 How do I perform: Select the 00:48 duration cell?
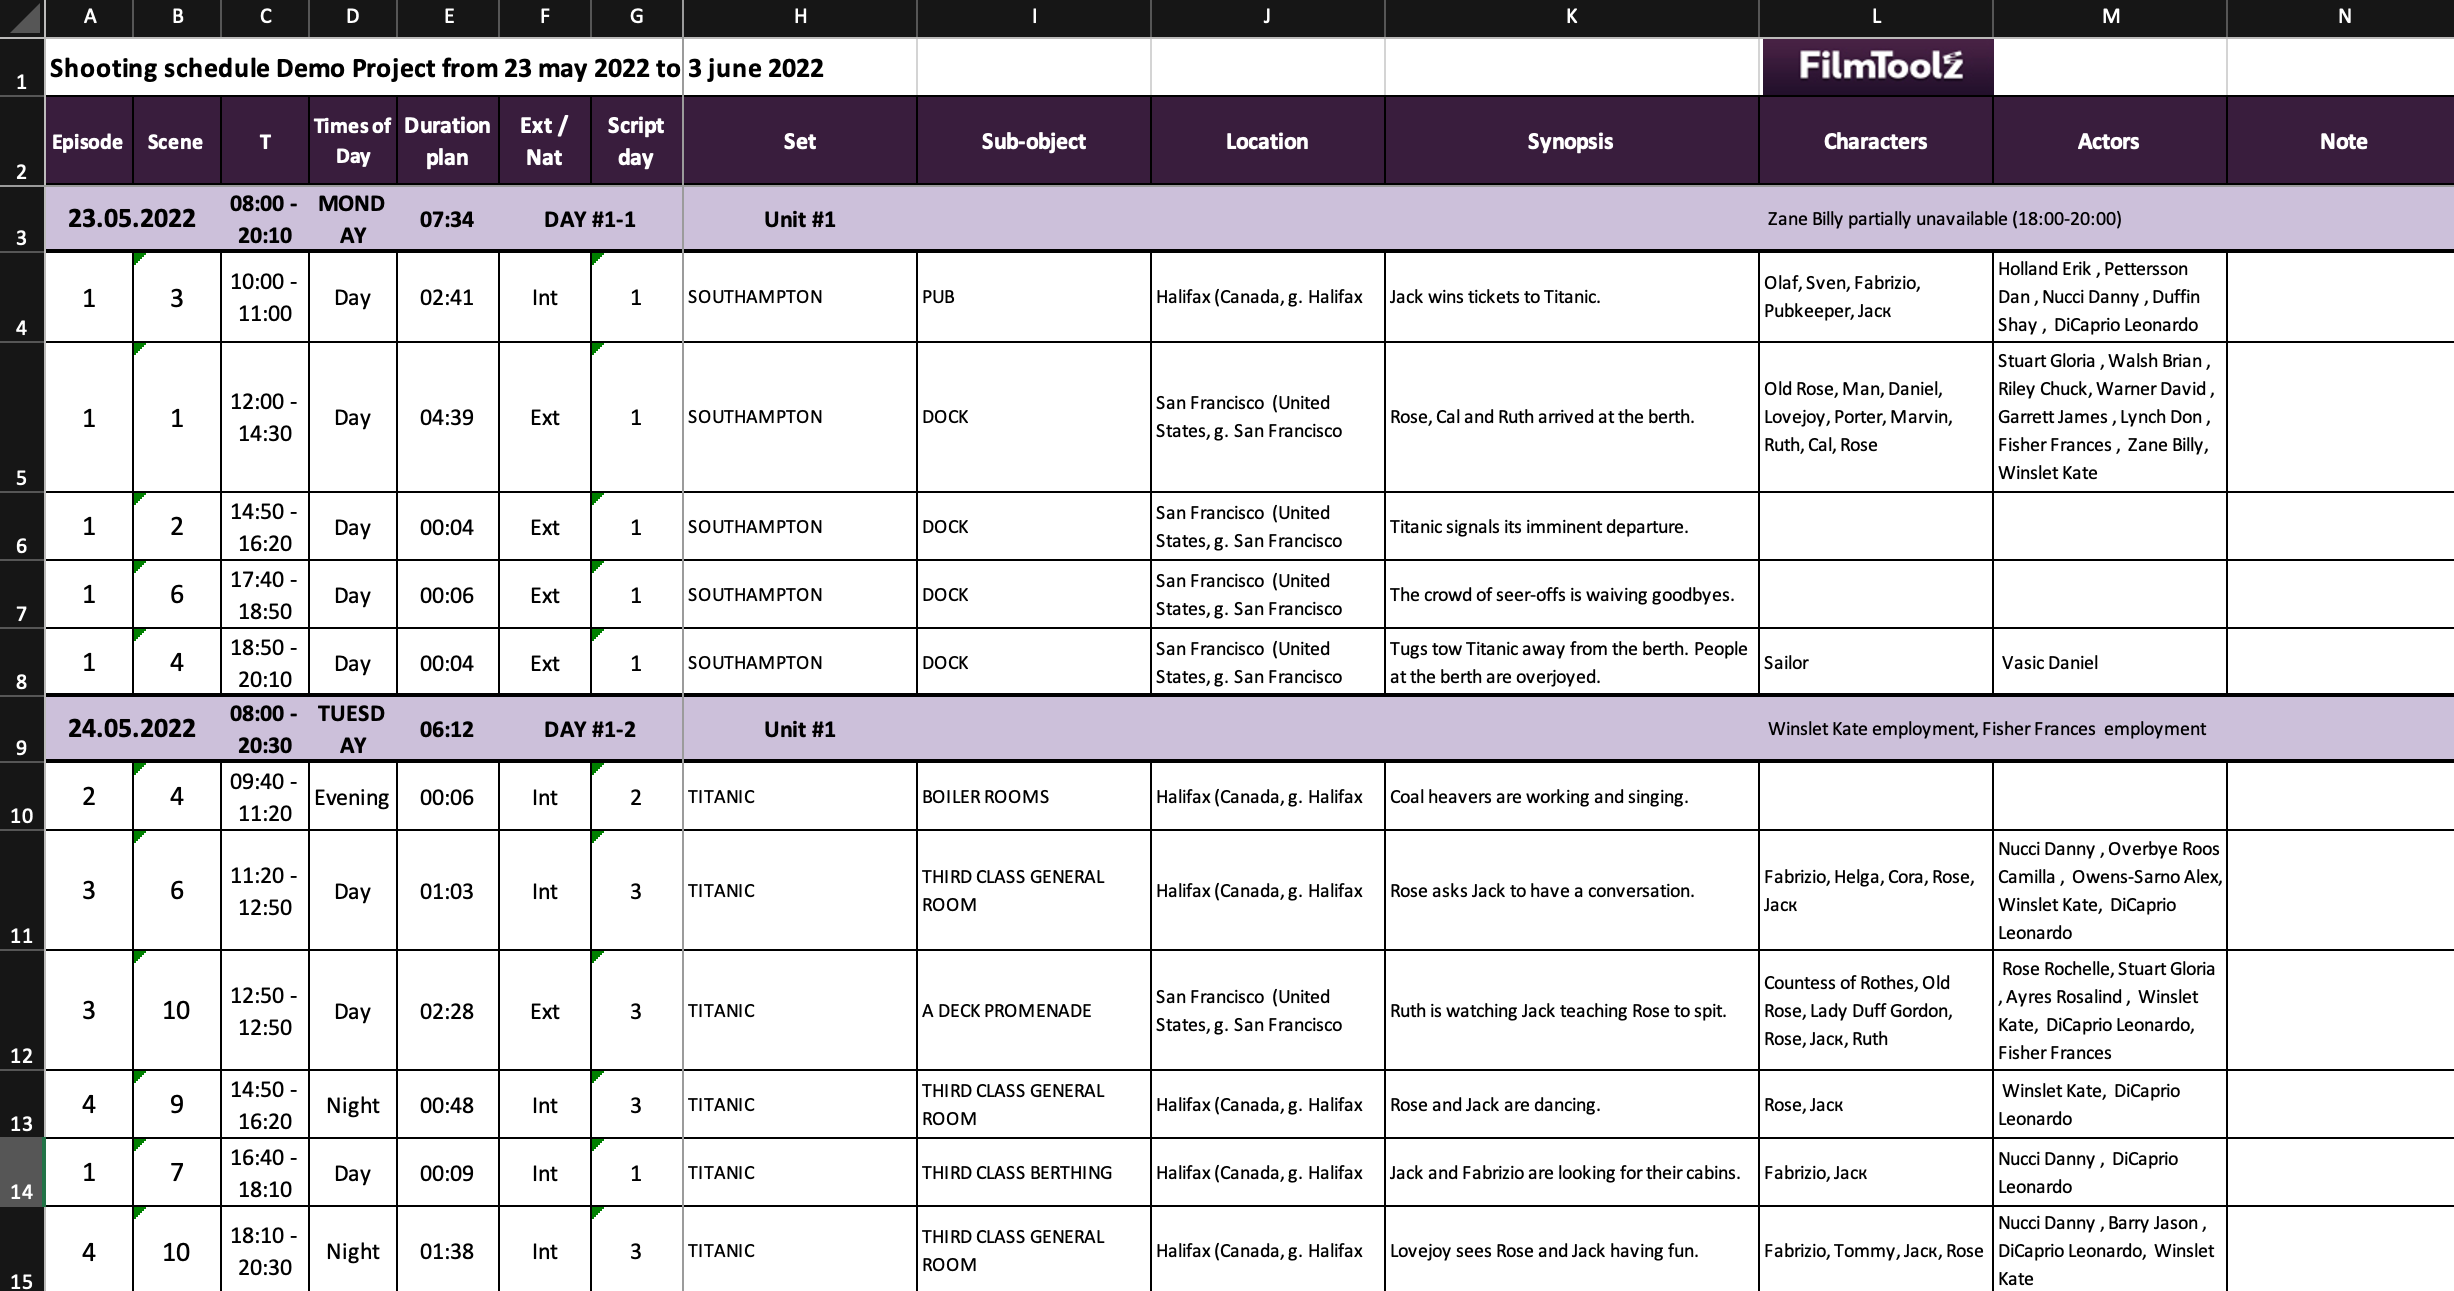pyautogui.click(x=447, y=1104)
